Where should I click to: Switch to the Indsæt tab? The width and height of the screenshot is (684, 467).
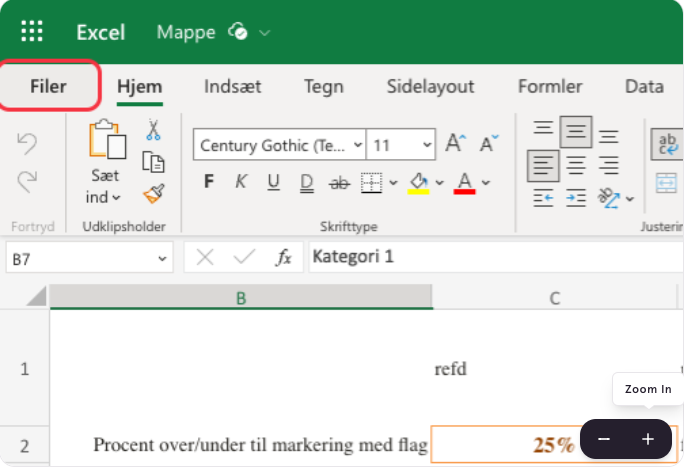click(x=233, y=87)
